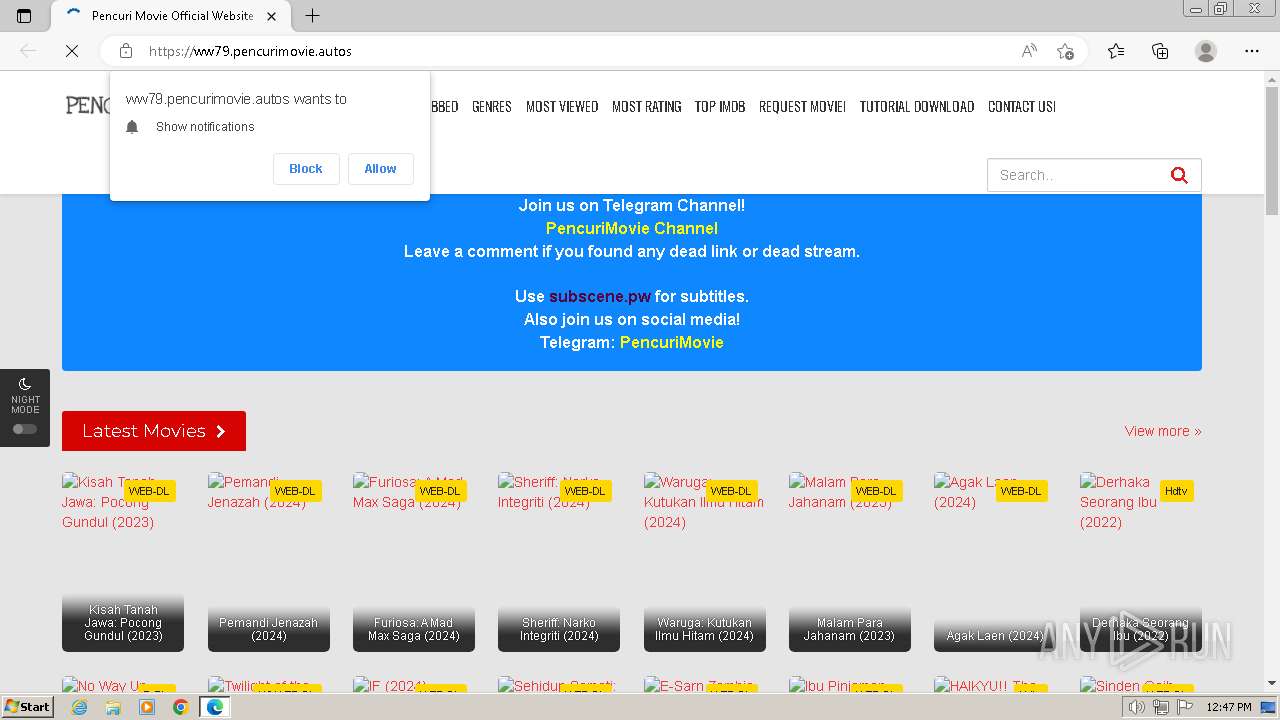
Task: Open File Explorer from the taskbar
Action: click(x=113, y=707)
